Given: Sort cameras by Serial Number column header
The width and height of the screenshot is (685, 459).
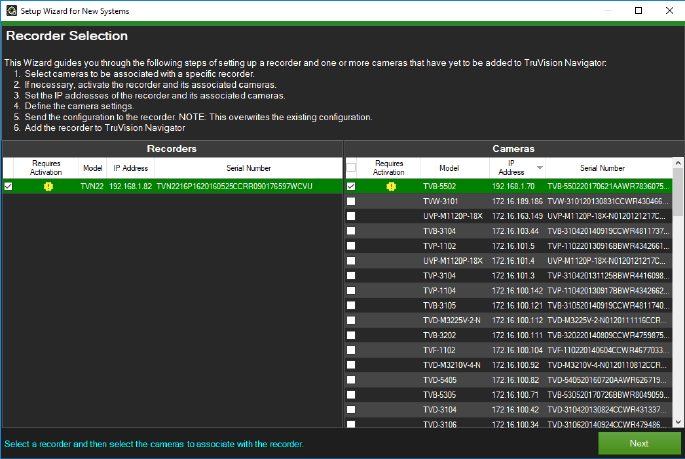Looking at the screenshot, I should click(x=608, y=168).
